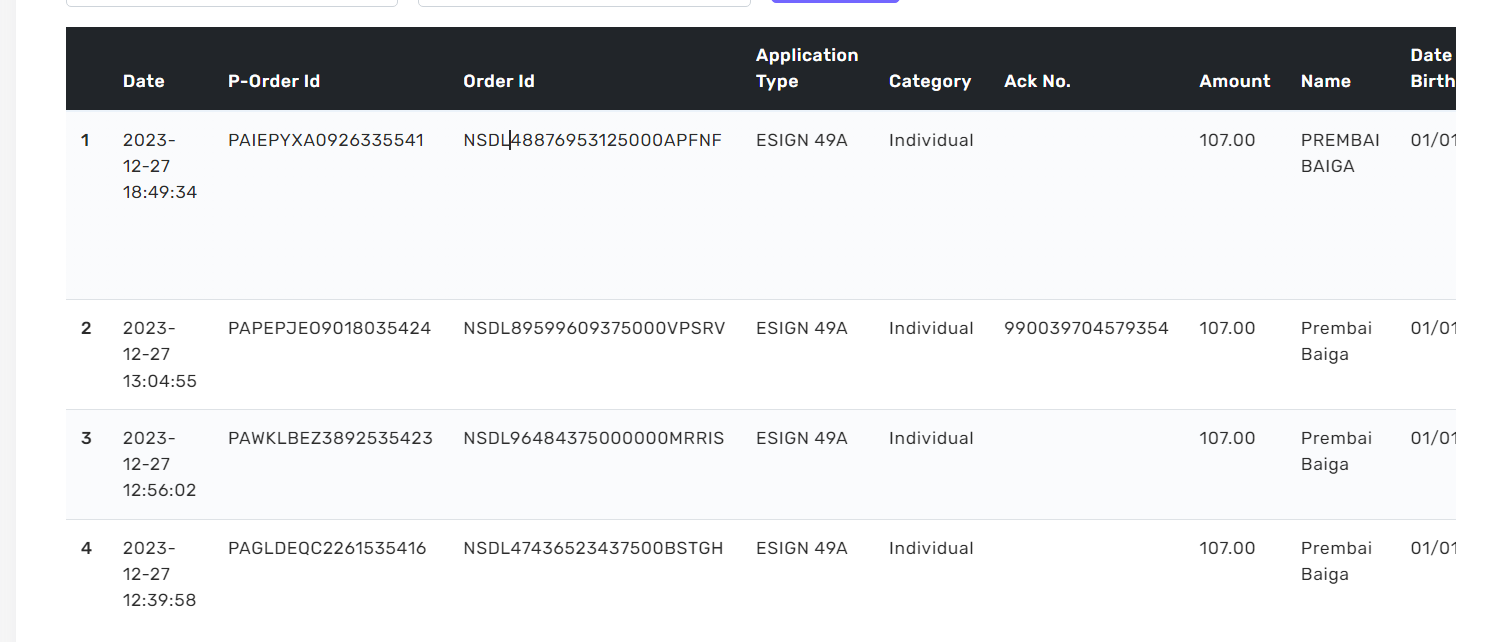Screen dimensions: 1501x642
Task: Click the second input field above the table
Action: point(584,2)
